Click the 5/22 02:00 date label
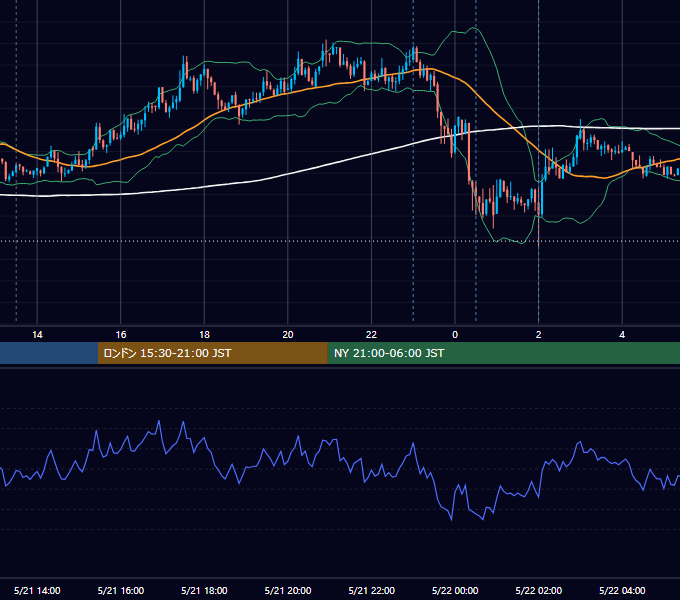The height and width of the screenshot is (600, 680). [x=539, y=590]
